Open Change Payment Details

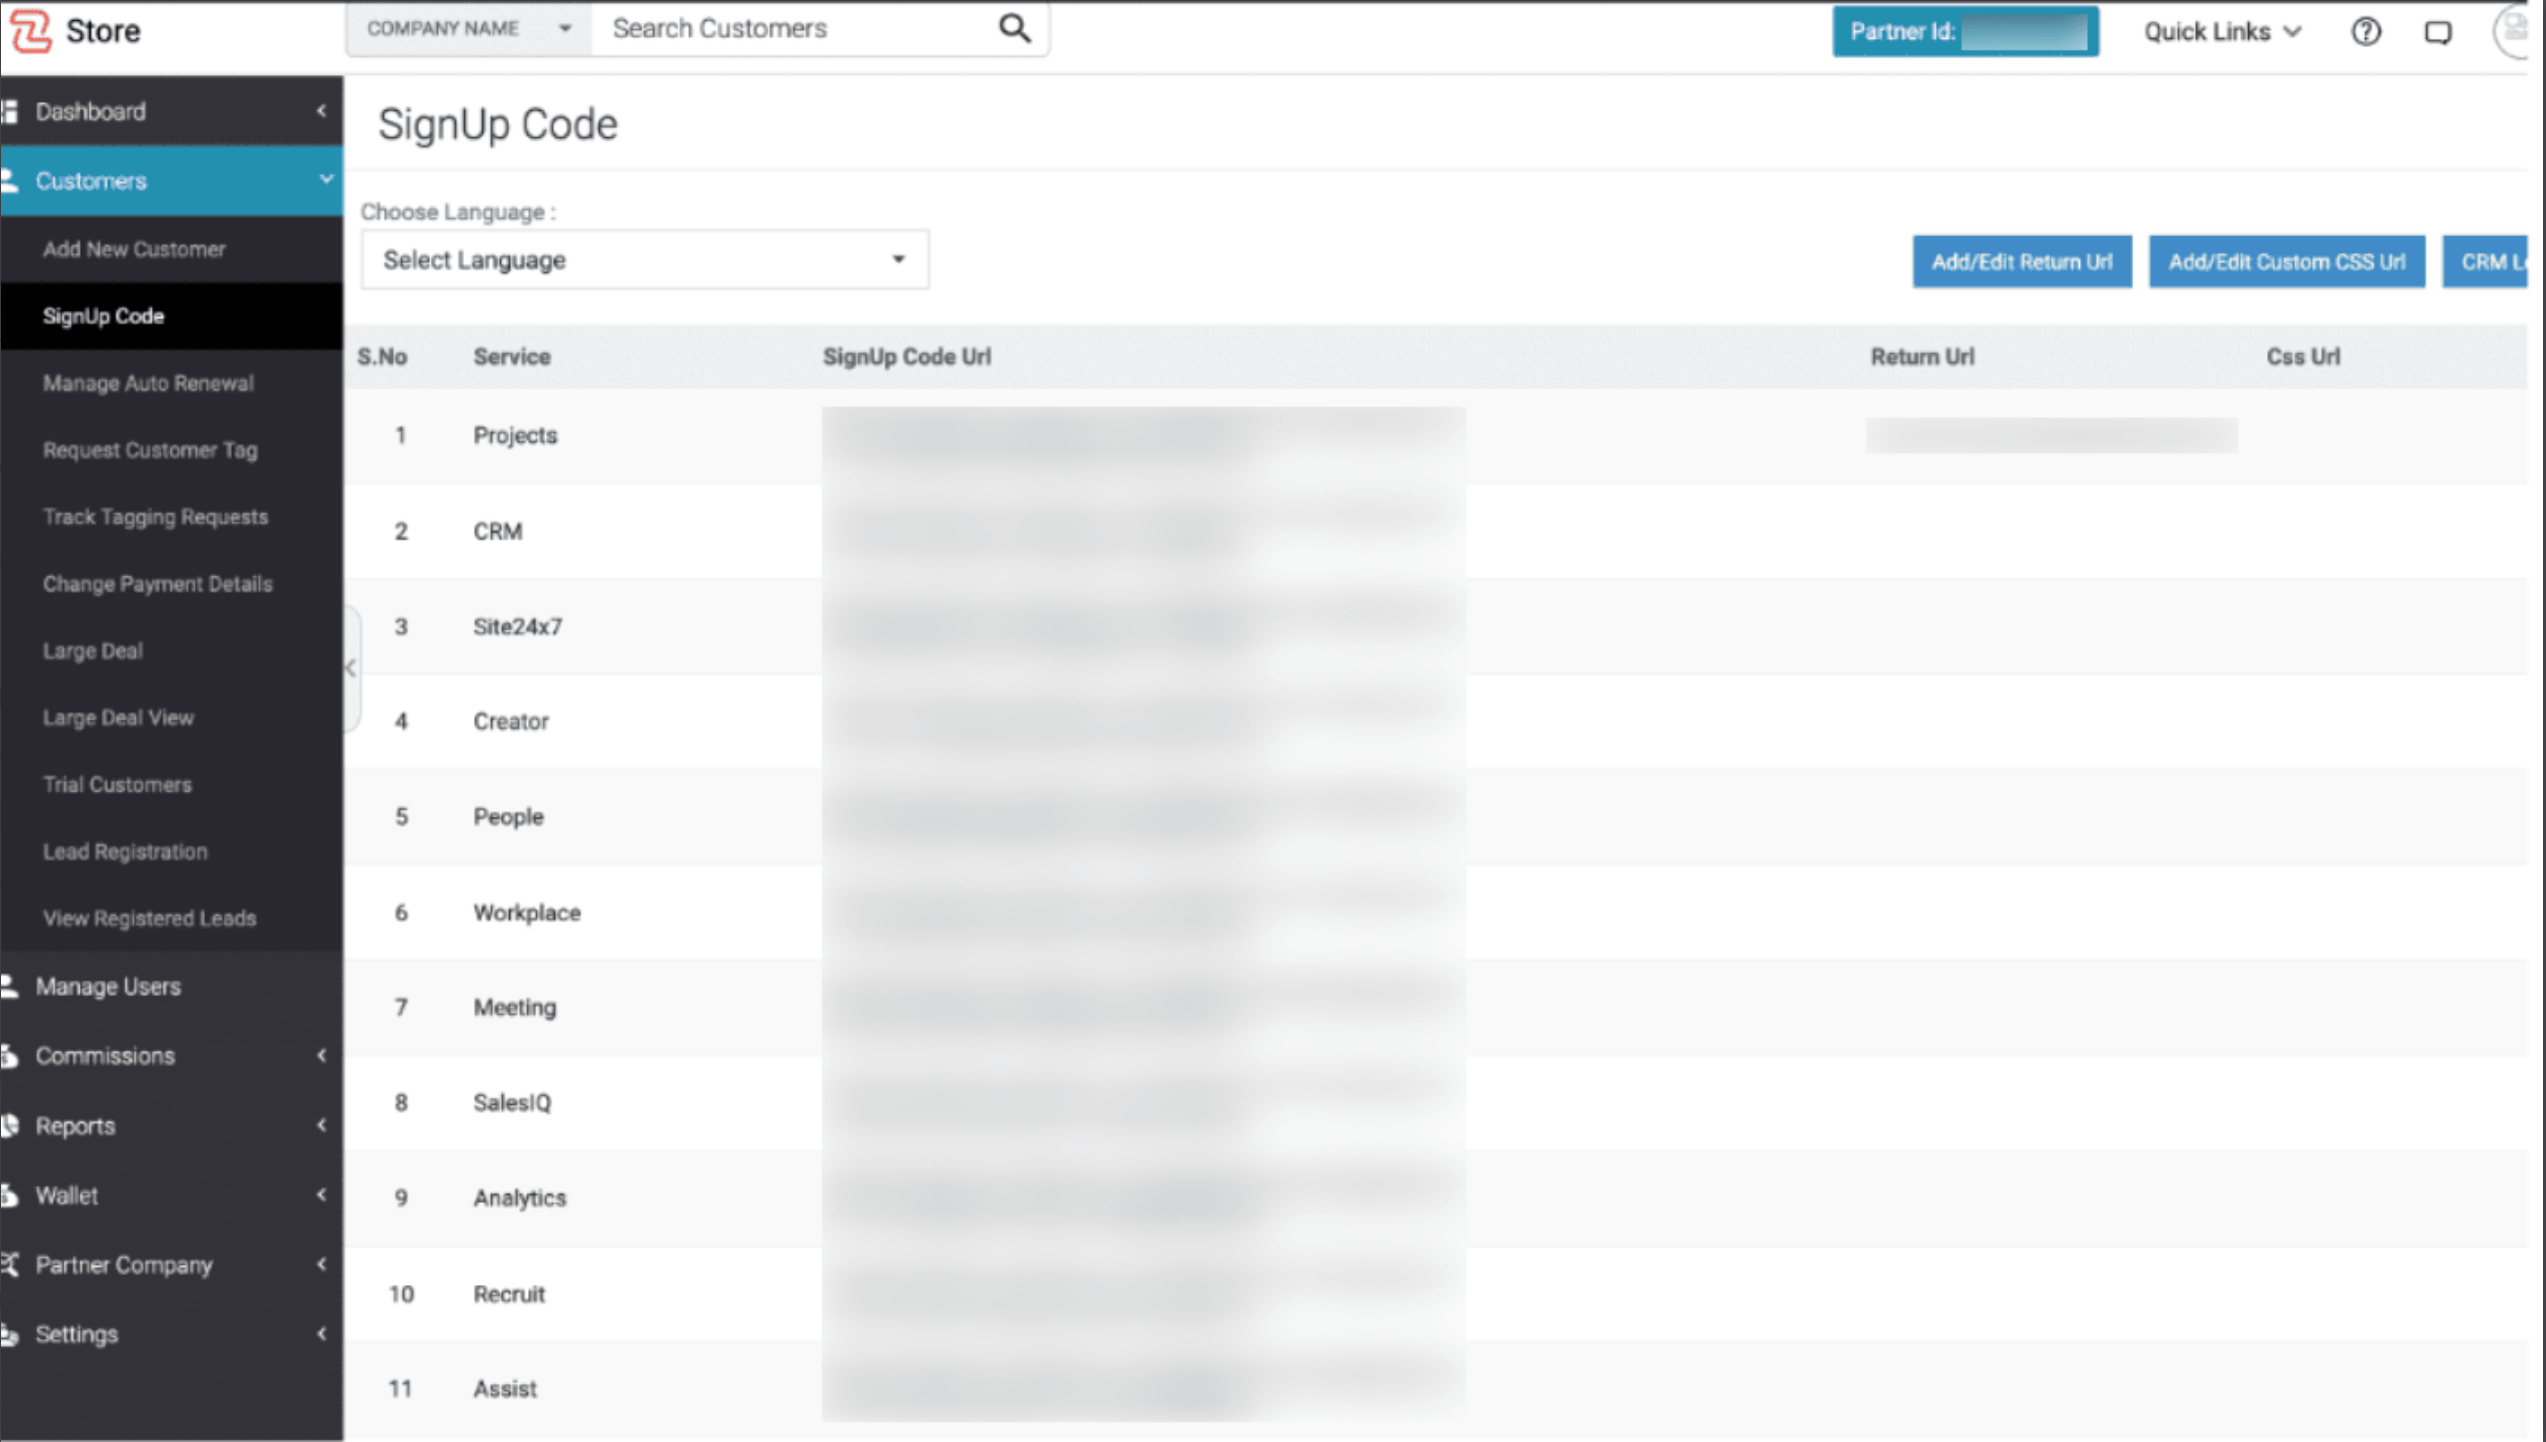coord(157,584)
